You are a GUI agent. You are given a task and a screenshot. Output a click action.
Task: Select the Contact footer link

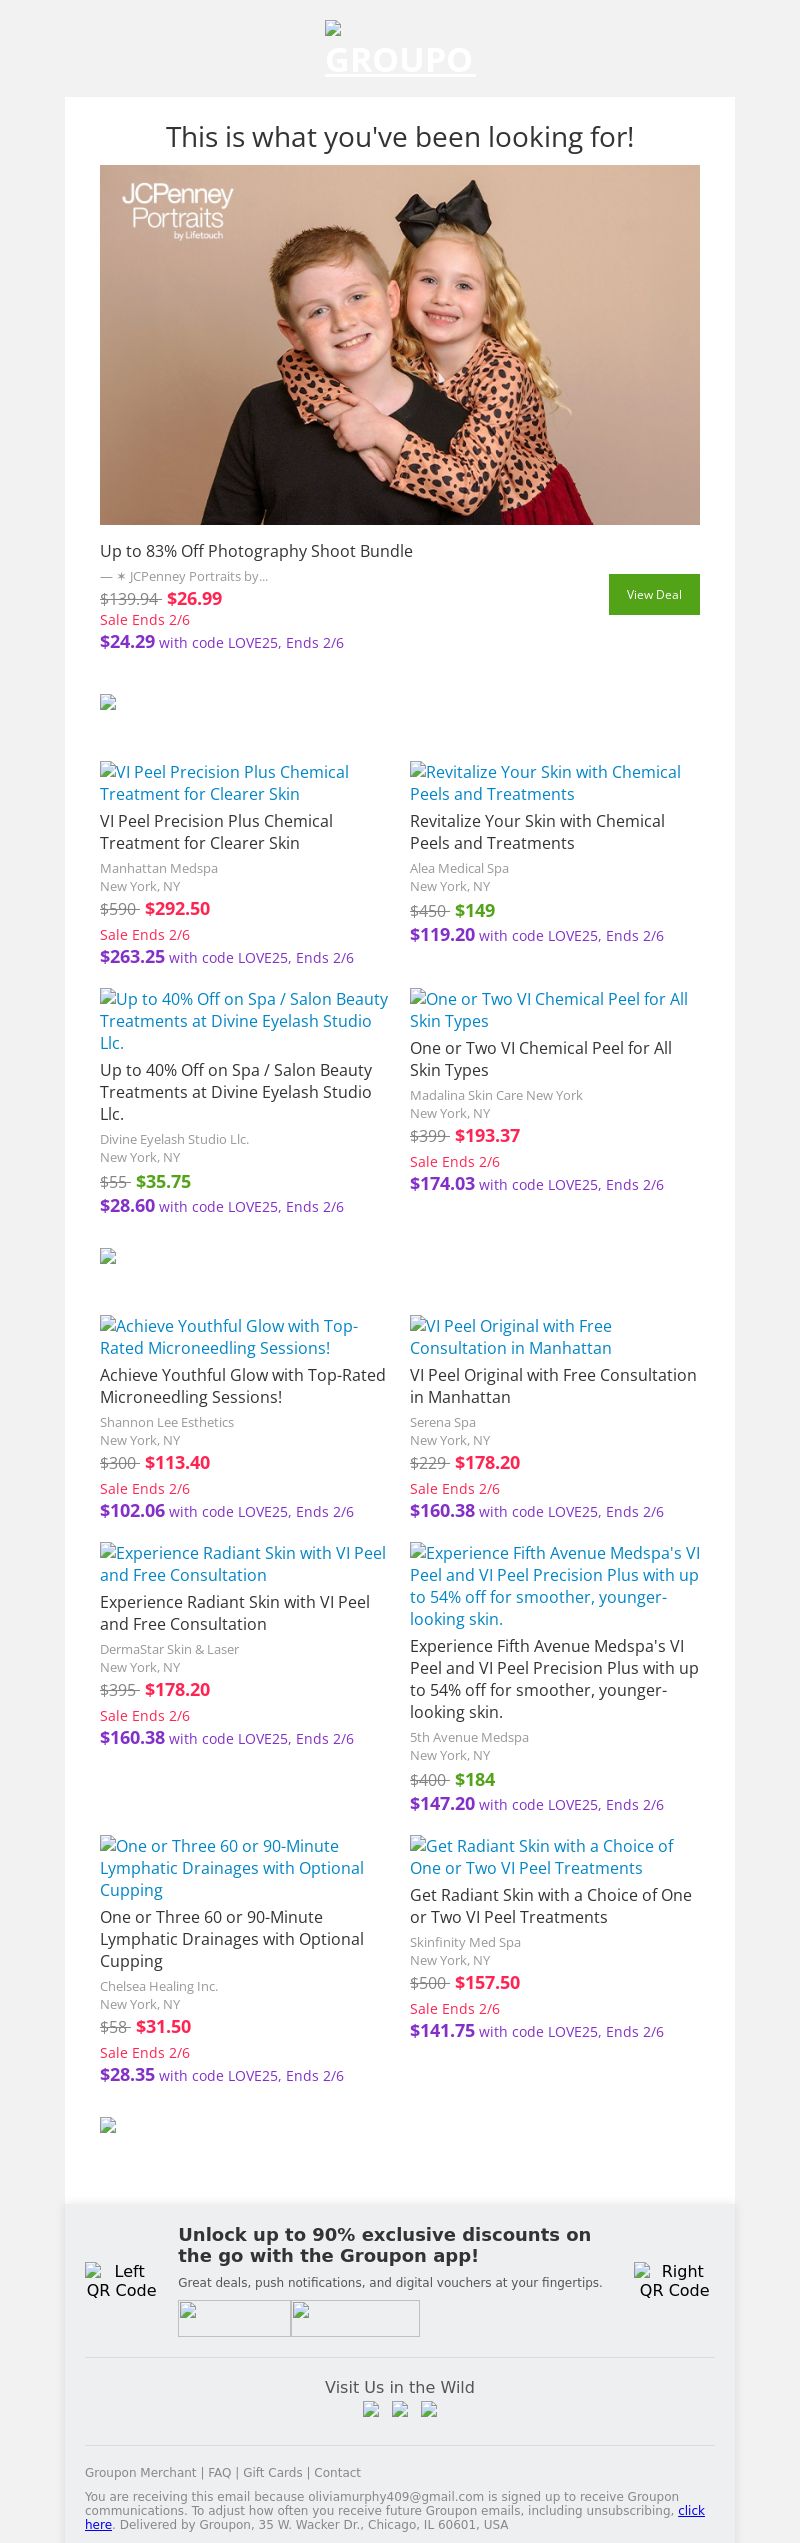pos(338,2472)
